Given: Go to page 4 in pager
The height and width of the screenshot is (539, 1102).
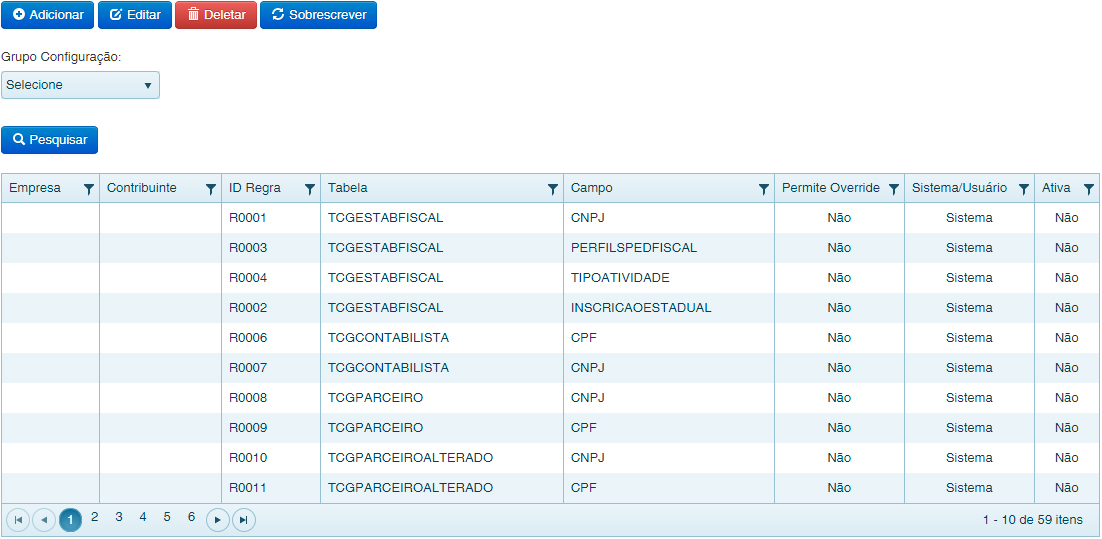Looking at the screenshot, I should tap(143, 517).
